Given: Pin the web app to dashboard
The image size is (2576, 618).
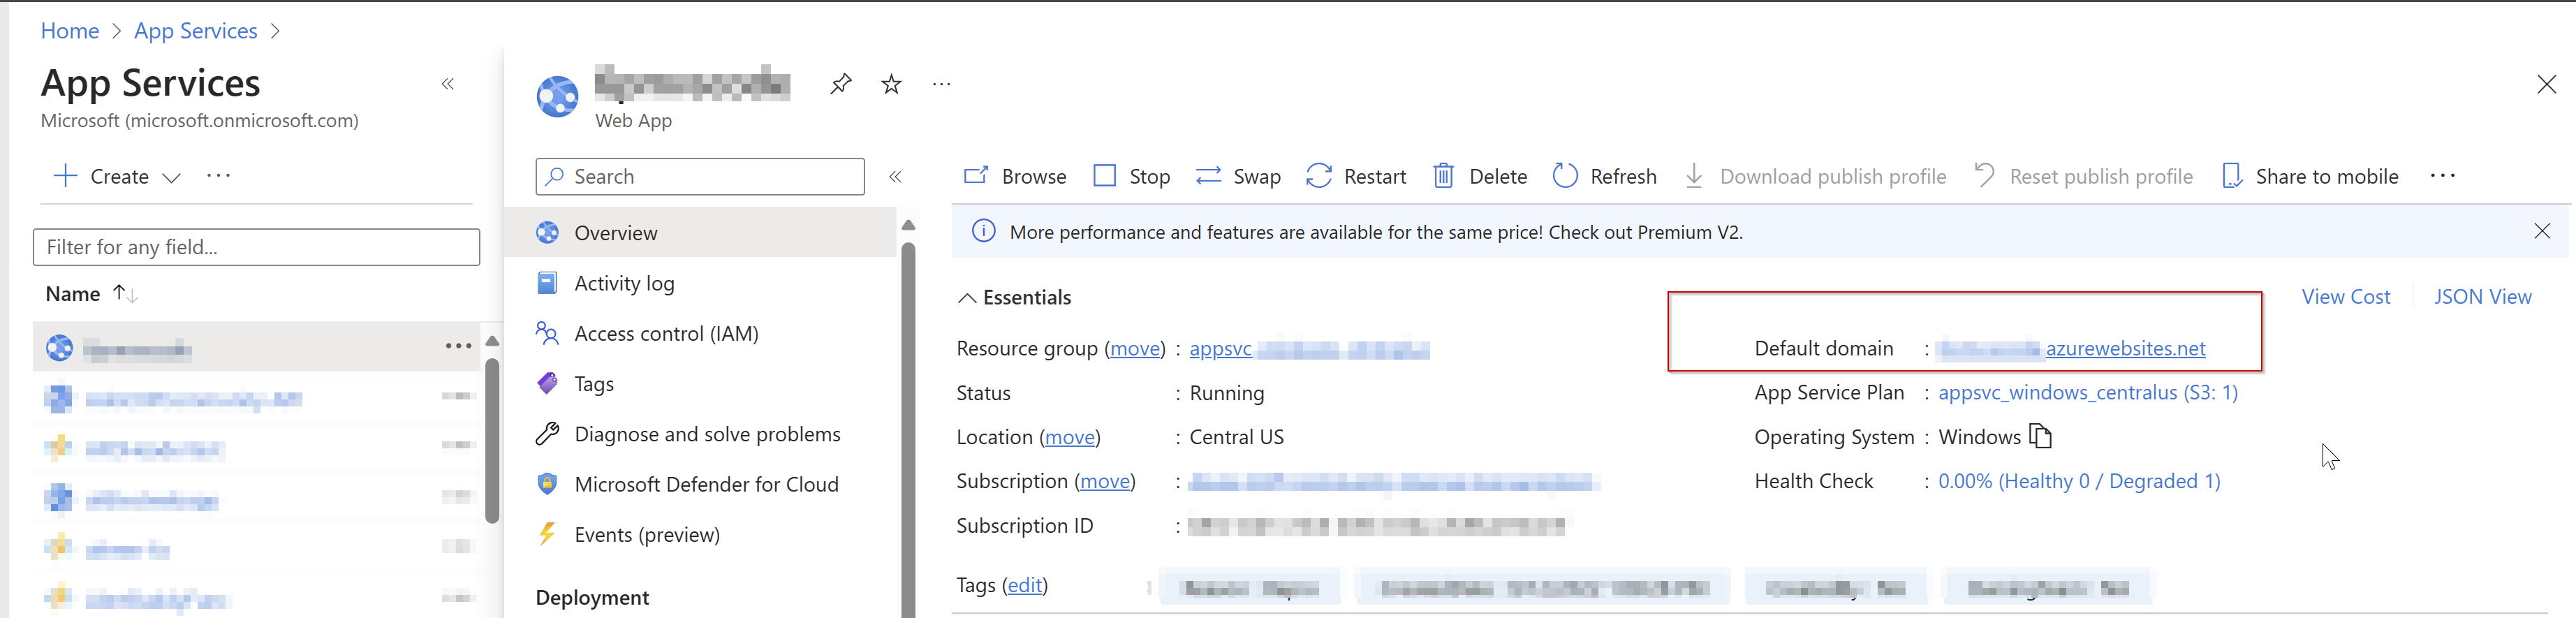Looking at the screenshot, I should [841, 84].
